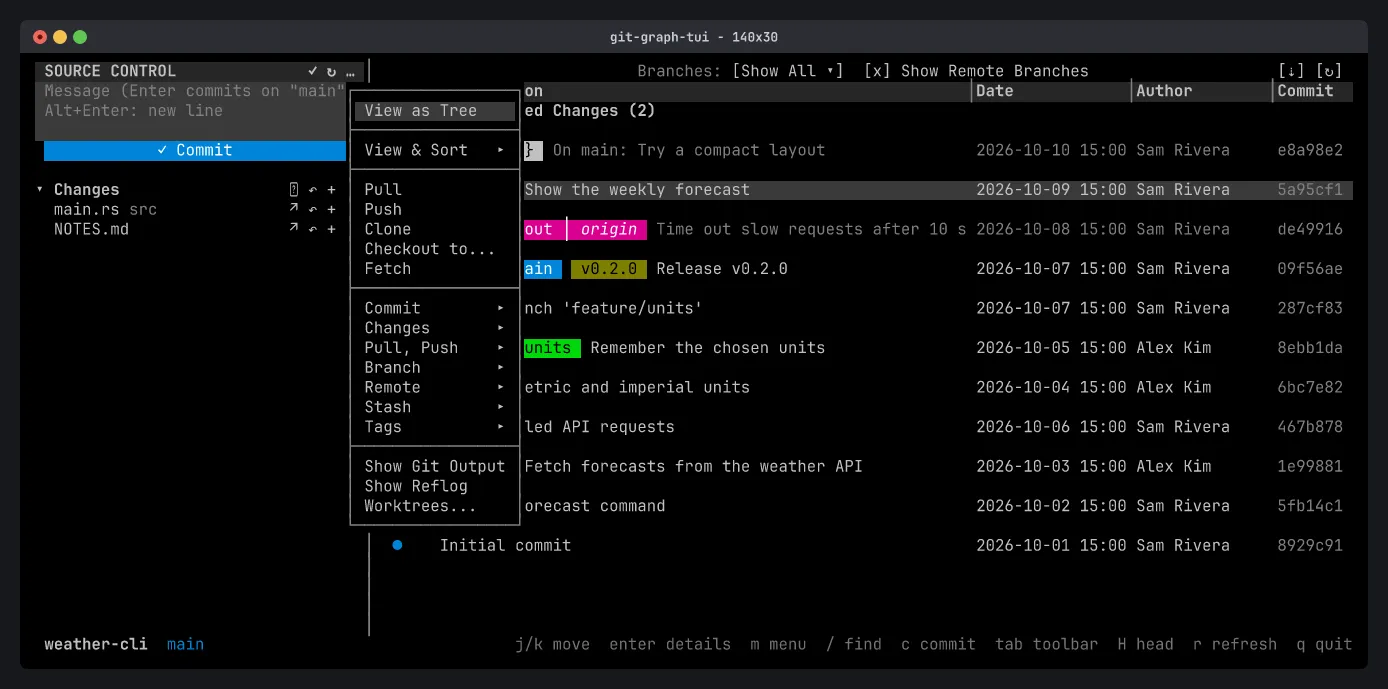The height and width of the screenshot is (689, 1388).
Task: Click the Date column header
Action: (995, 91)
